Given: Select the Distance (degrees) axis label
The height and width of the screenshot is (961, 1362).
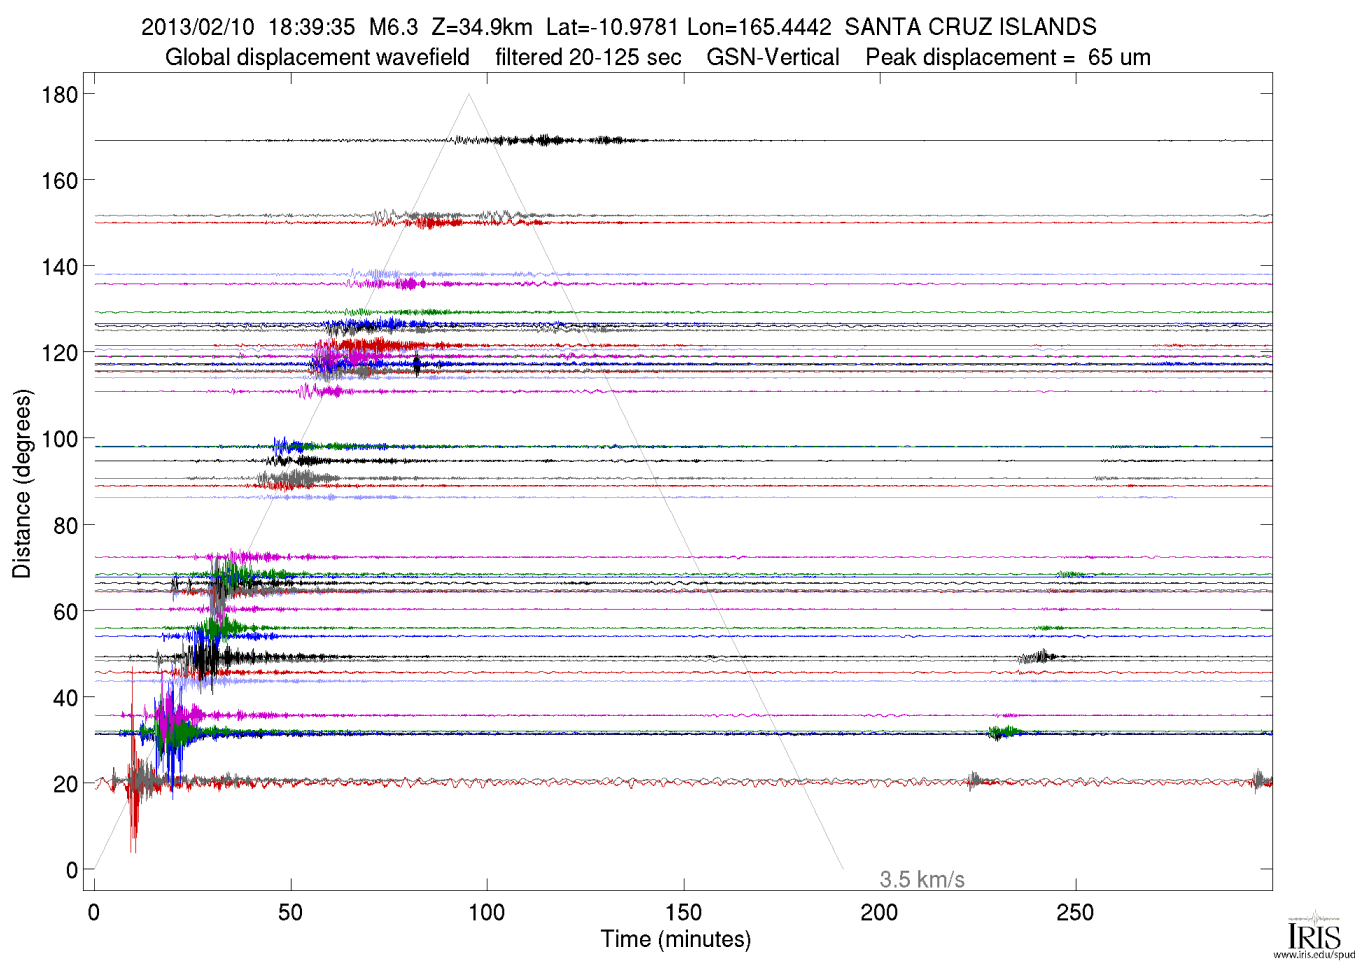Looking at the screenshot, I should (22, 483).
